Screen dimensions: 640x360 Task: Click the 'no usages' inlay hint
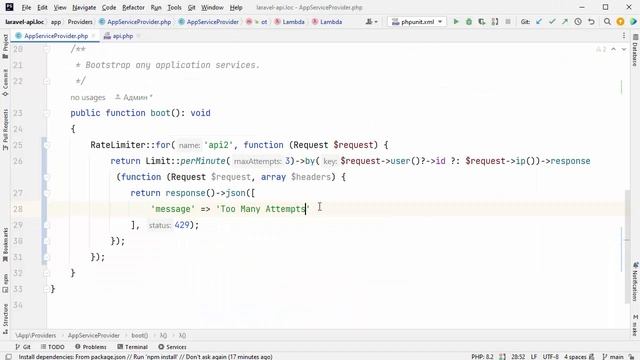(x=88, y=97)
